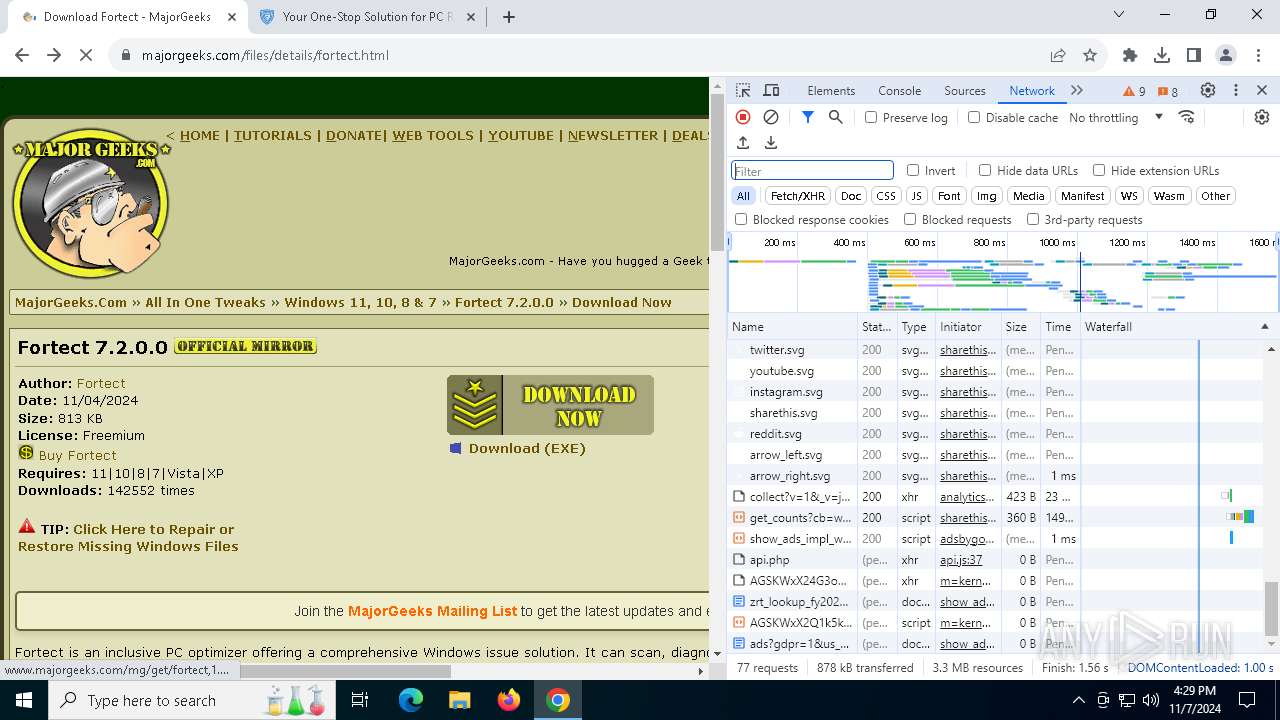Viewport: 1280px width, 720px height.
Task: Enable the Preserve log checkbox
Action: click(x=871, y=117)
